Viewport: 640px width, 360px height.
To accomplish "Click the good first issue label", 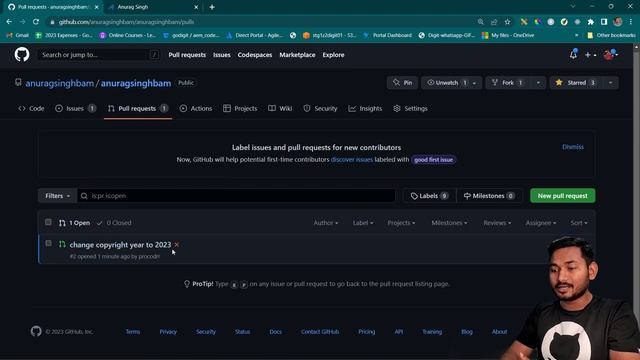I will point(433,160).
